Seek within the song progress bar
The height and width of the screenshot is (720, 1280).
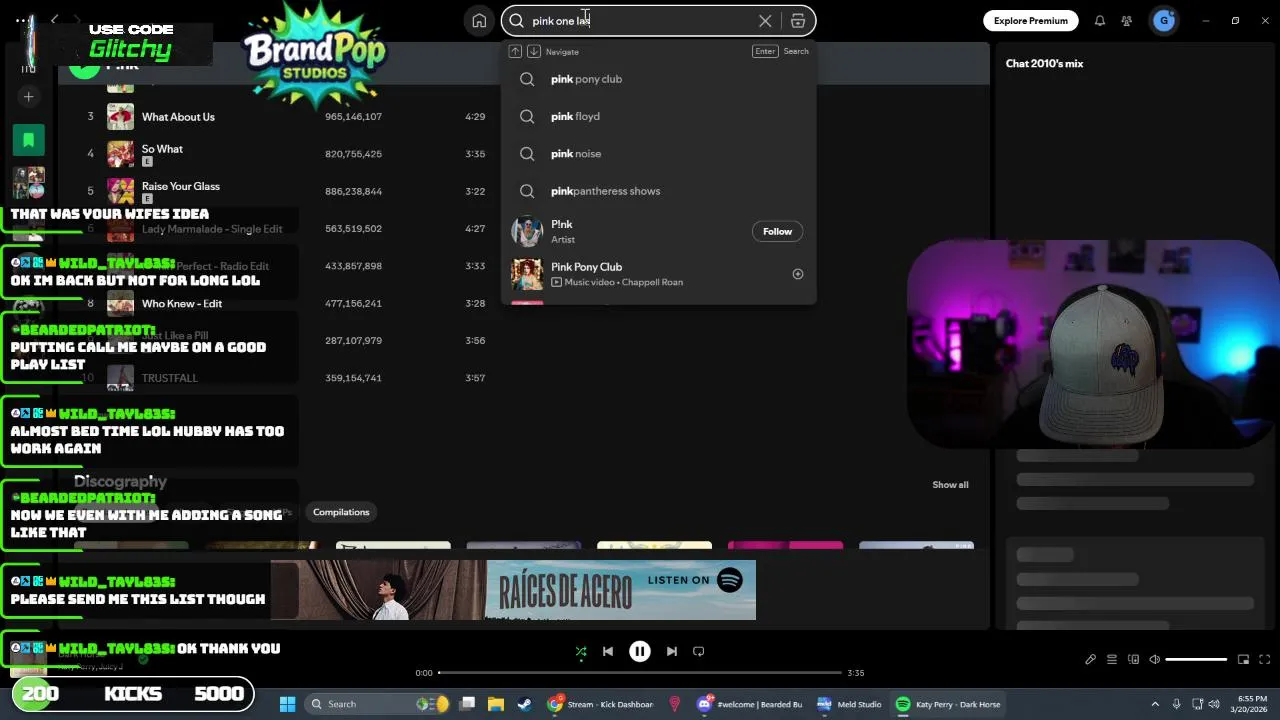(x=640, y=673)
